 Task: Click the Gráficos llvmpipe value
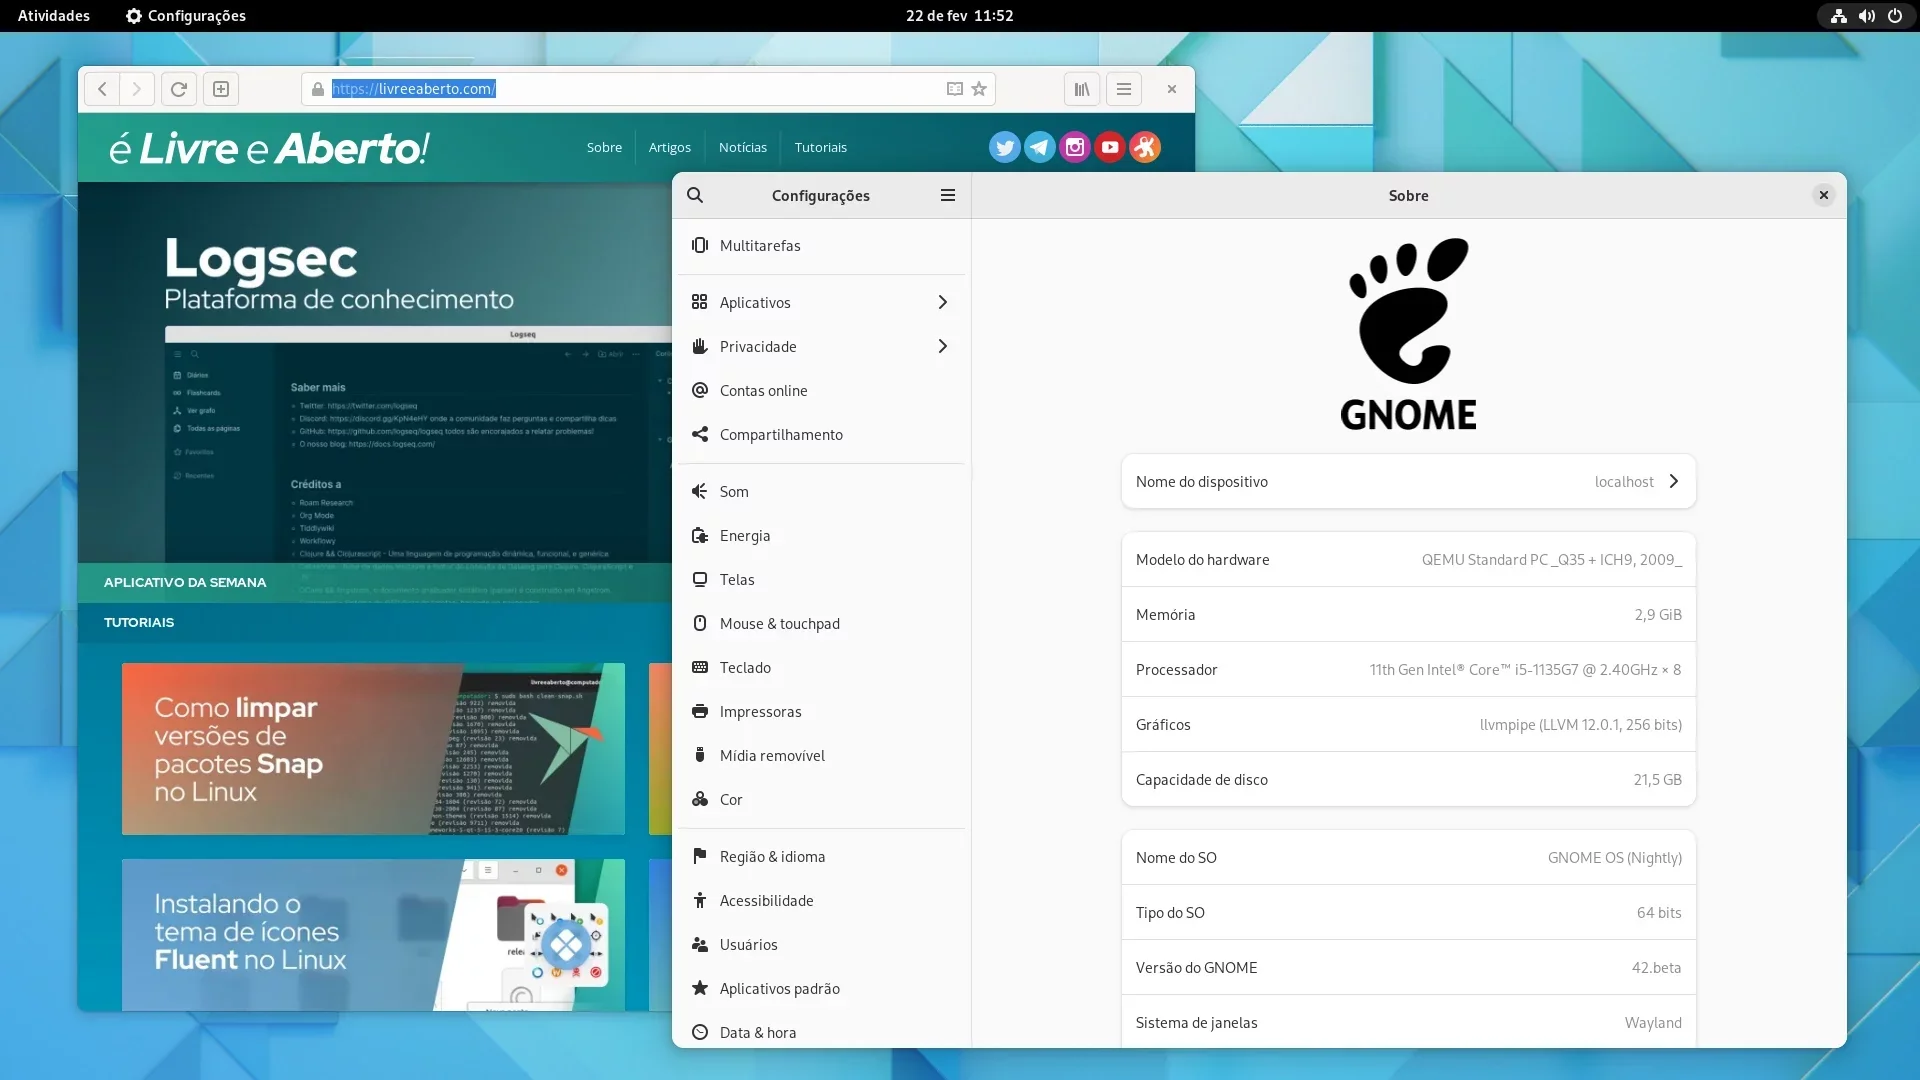1580,724
